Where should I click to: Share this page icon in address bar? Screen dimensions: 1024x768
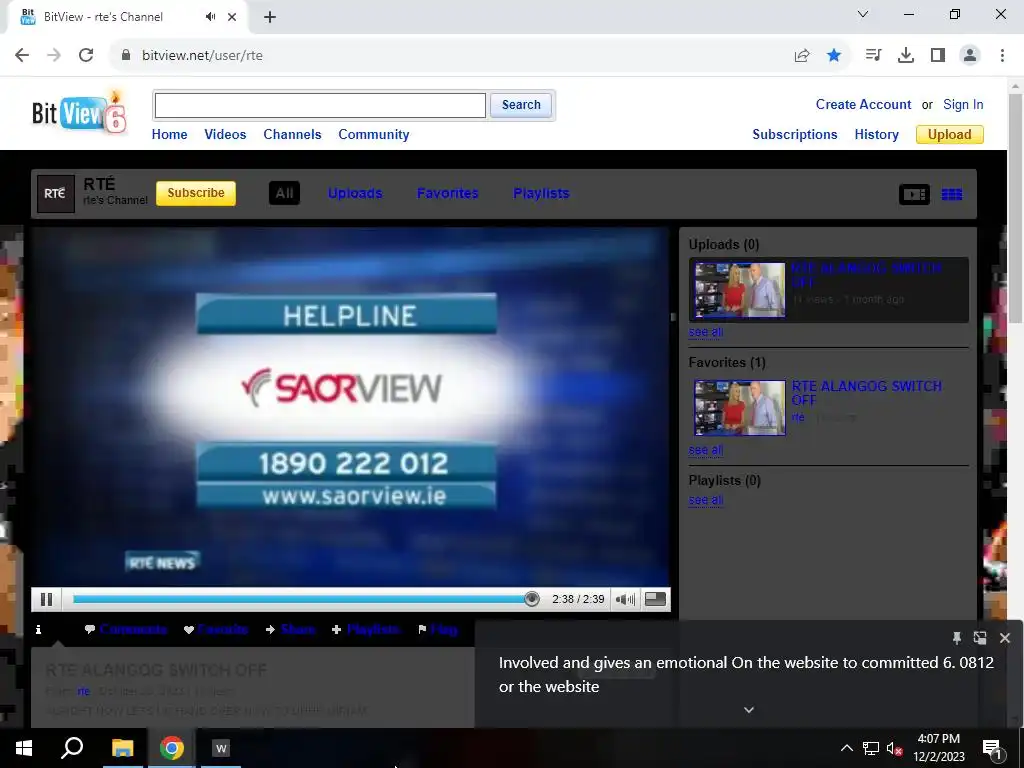[802, 56]
